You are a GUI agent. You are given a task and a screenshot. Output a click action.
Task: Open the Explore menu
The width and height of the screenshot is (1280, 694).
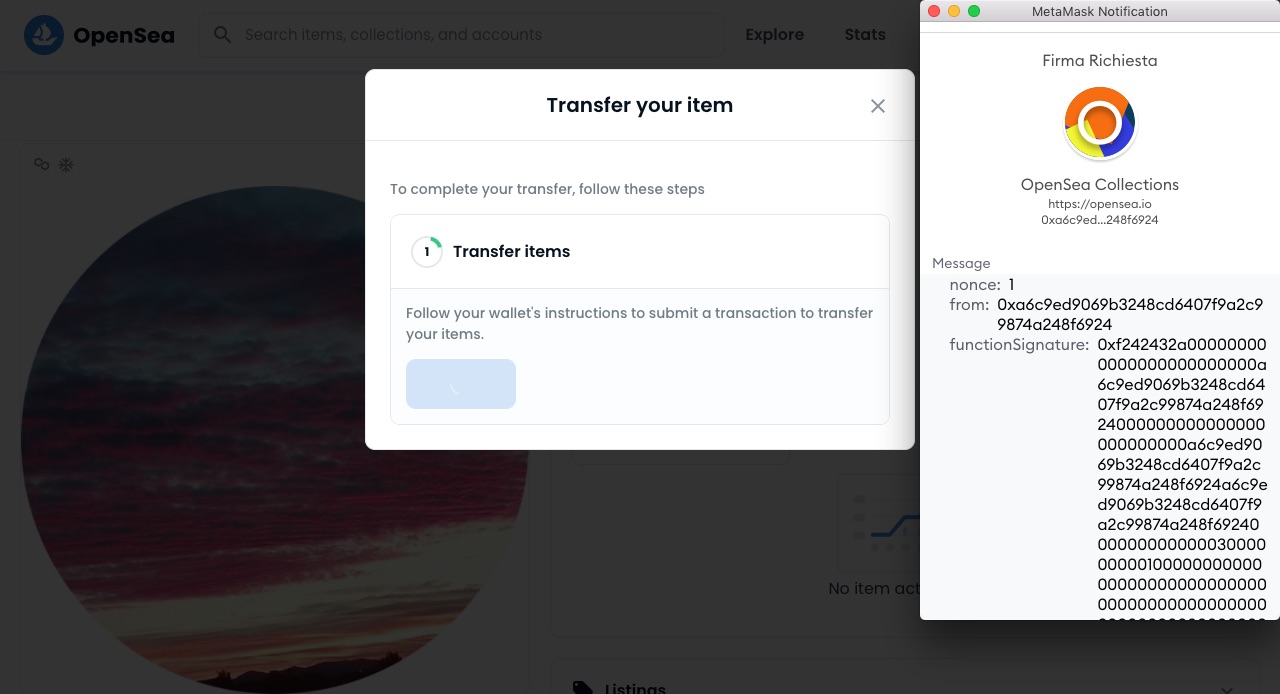pos(774,35)
